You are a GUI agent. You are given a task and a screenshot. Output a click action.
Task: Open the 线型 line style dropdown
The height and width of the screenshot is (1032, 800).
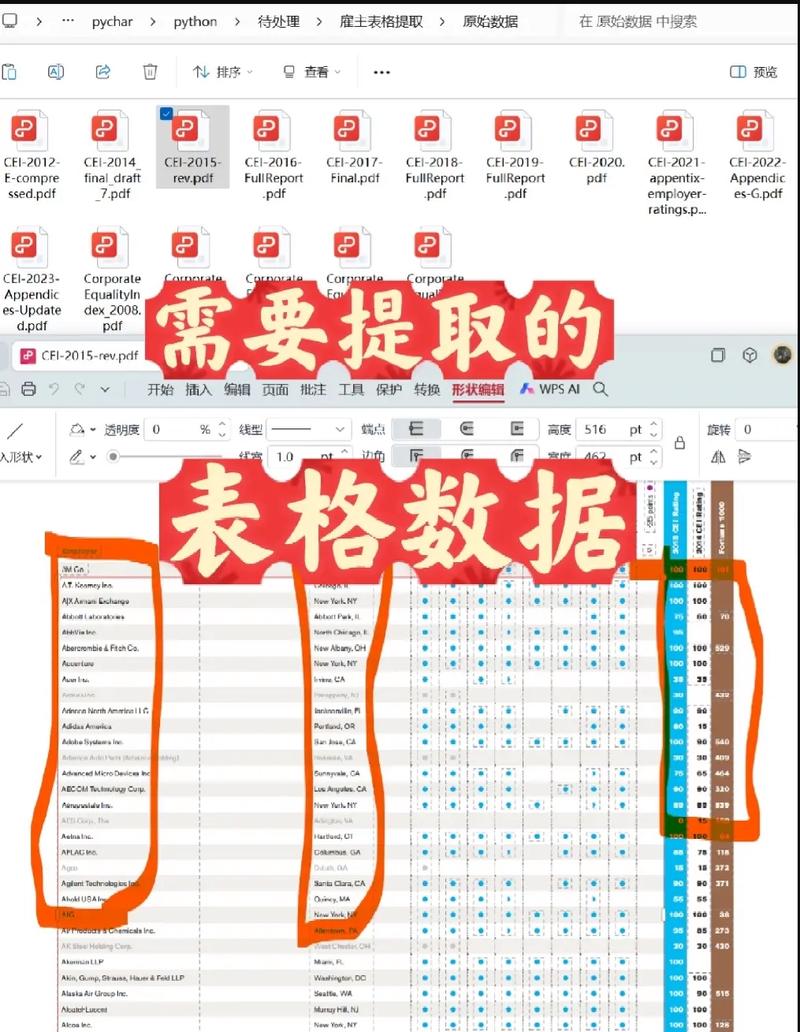click(308, 428)
